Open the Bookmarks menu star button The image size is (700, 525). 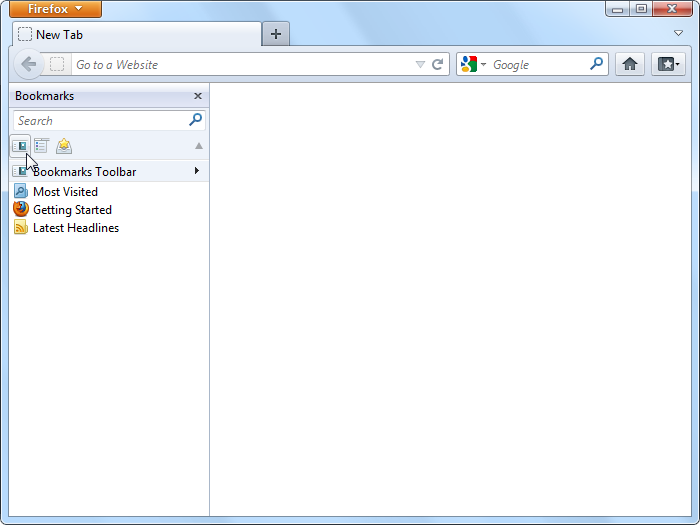668,64
